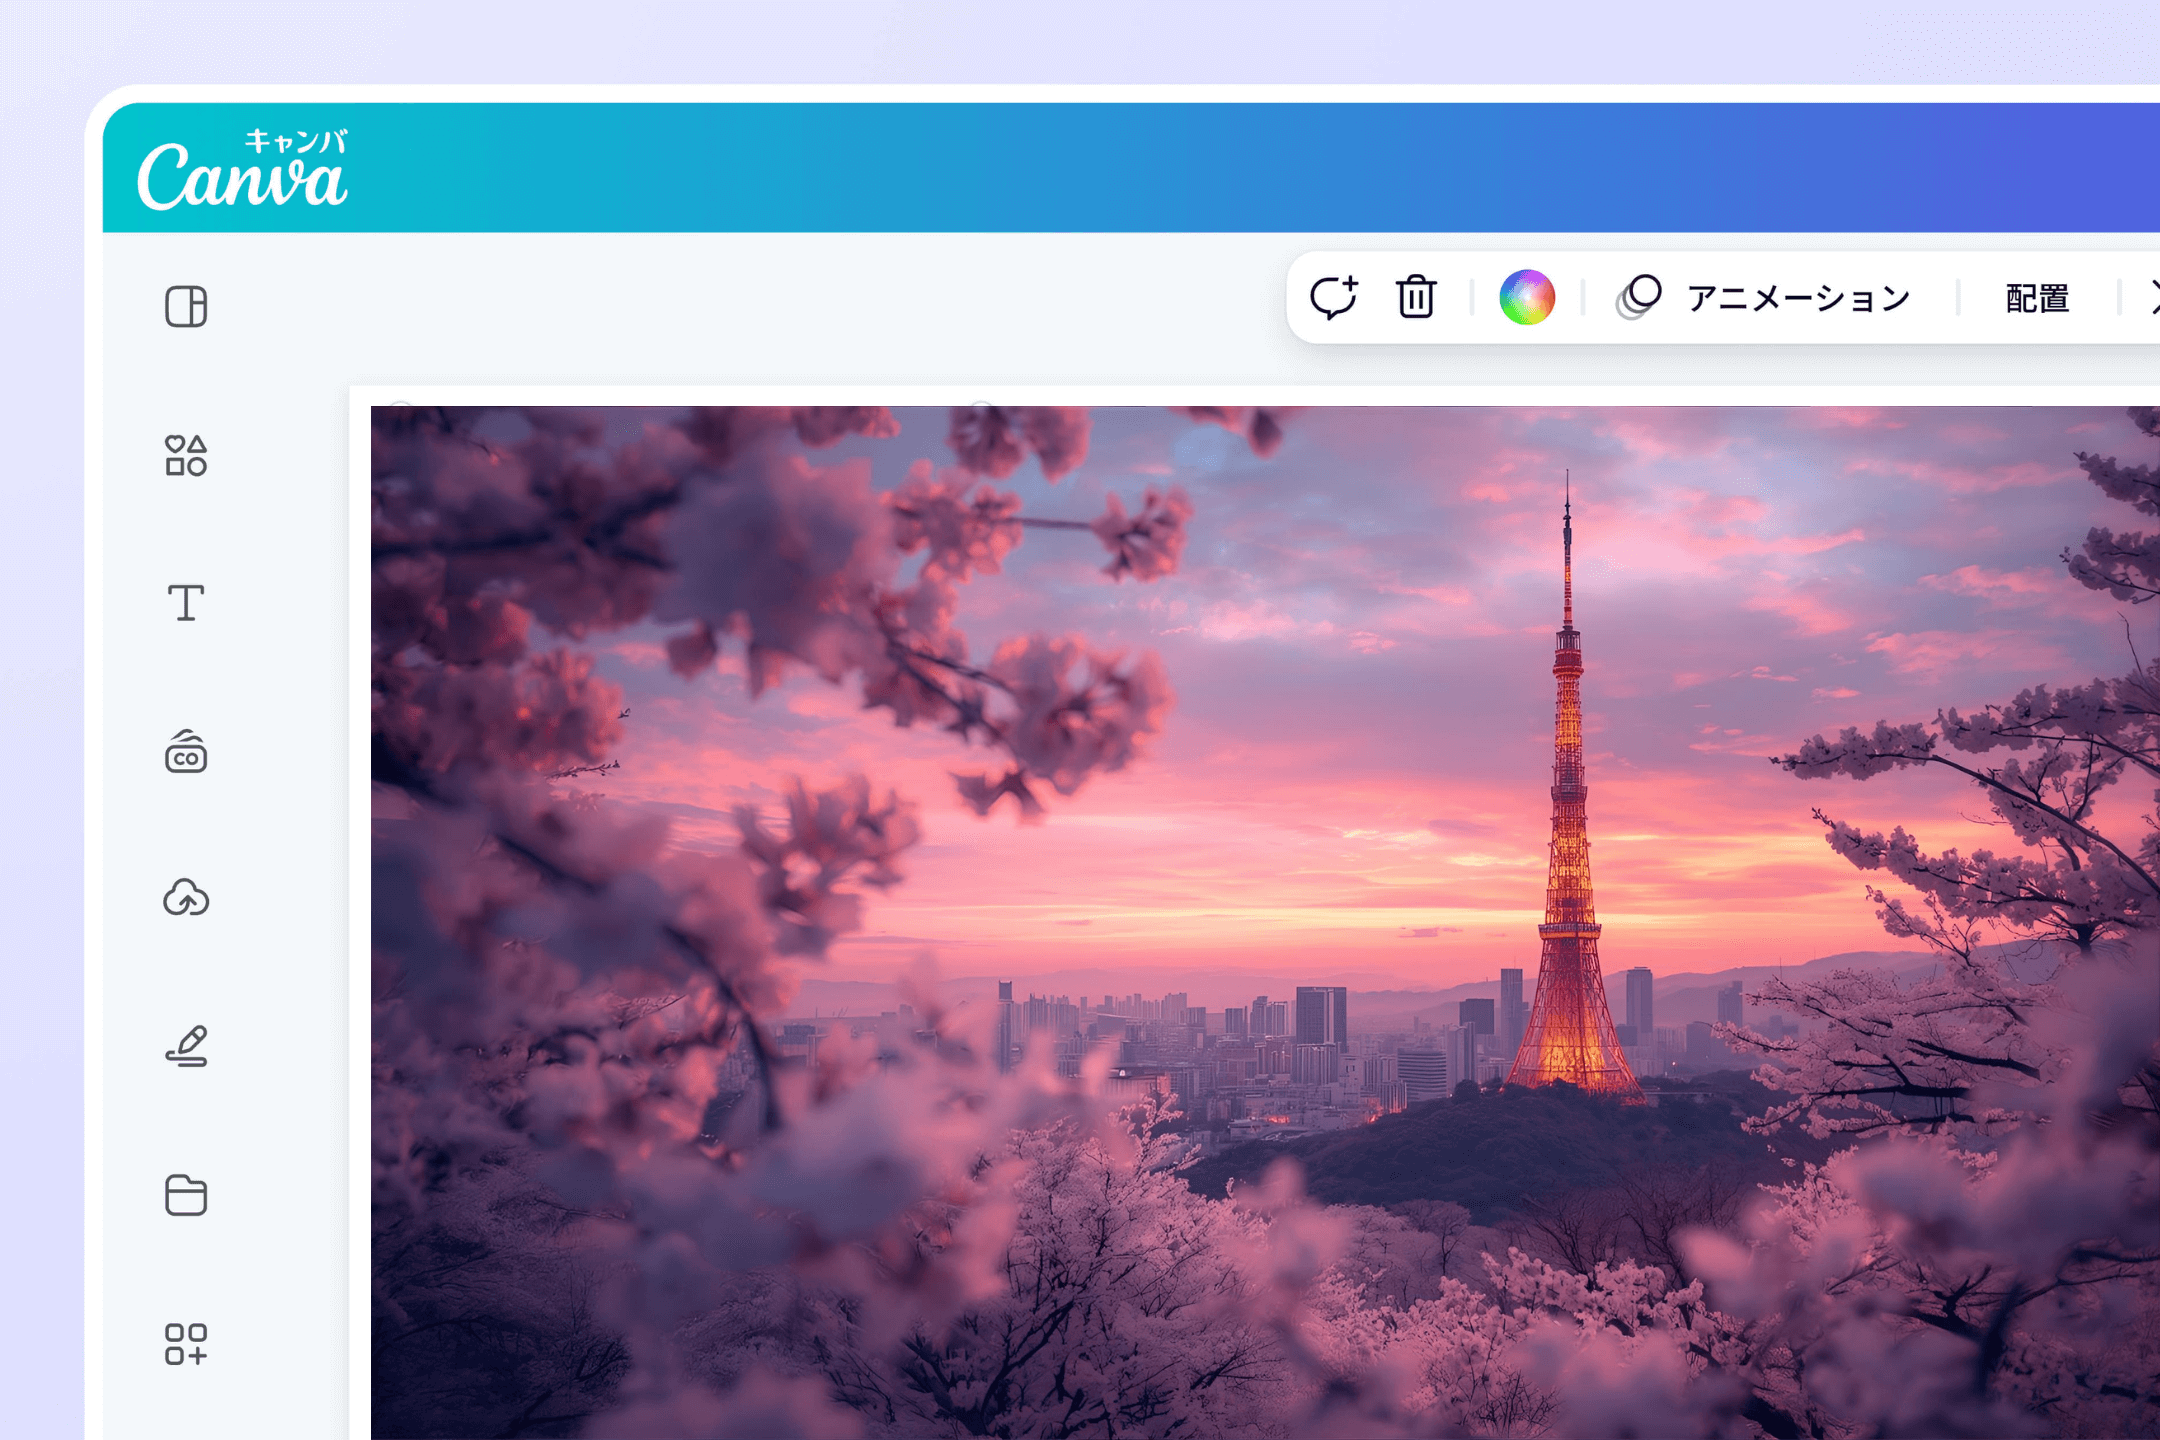The height and width of the screenshot is (1440, 2160).
Task: Open the Brand kit panel
Action: [x=186, y=752]
